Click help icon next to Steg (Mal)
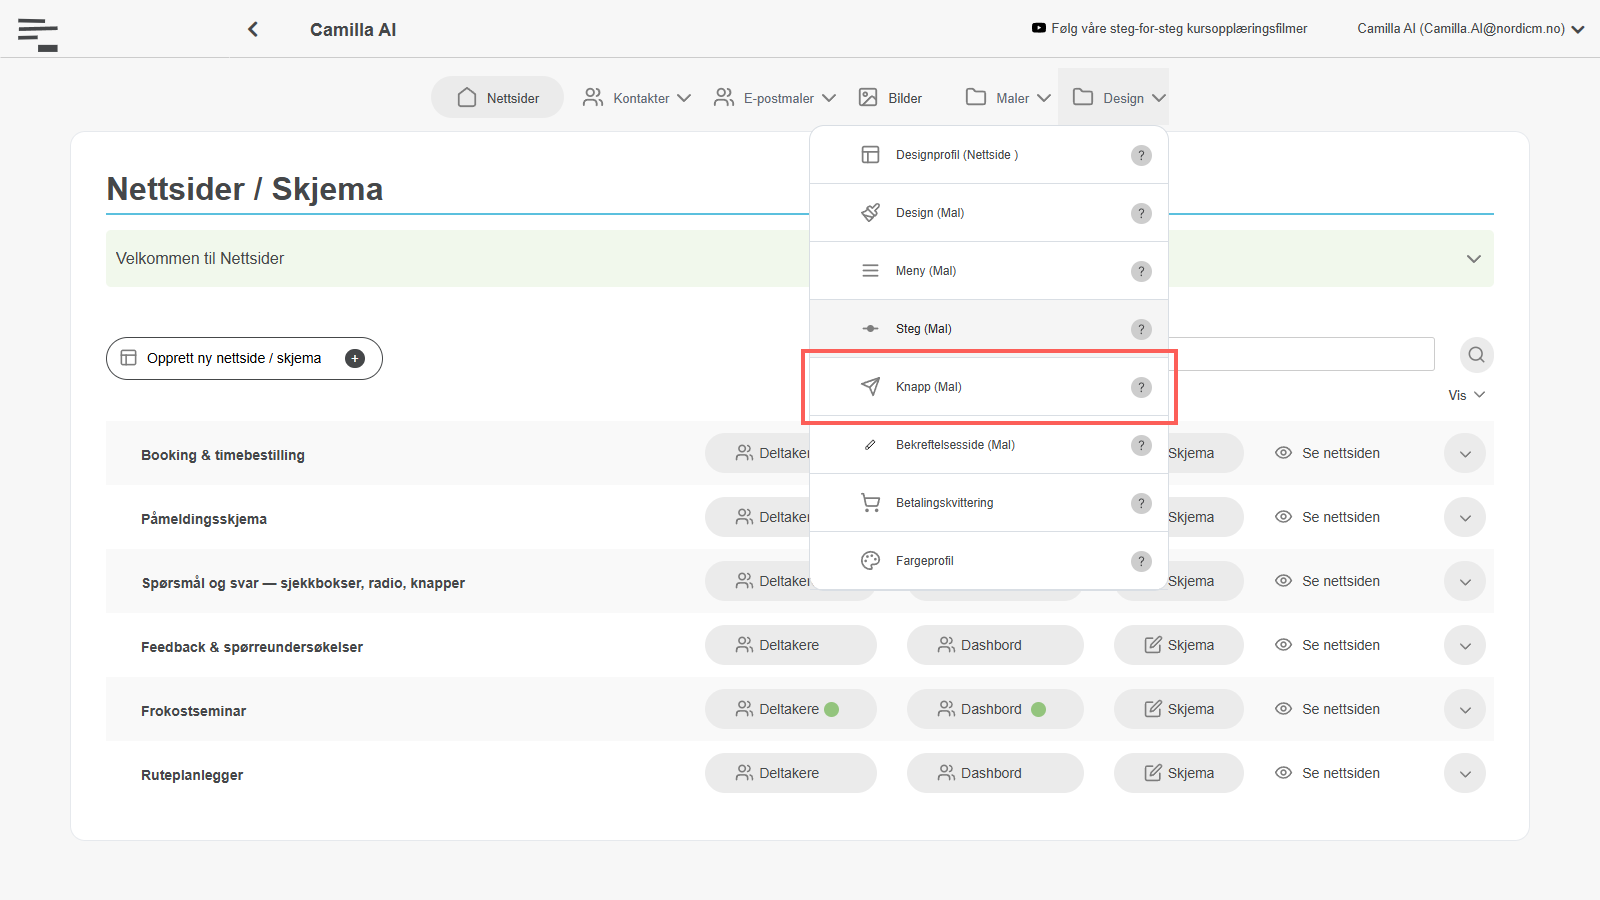The image size is (1600, 900). click(x=1141, y=329)
